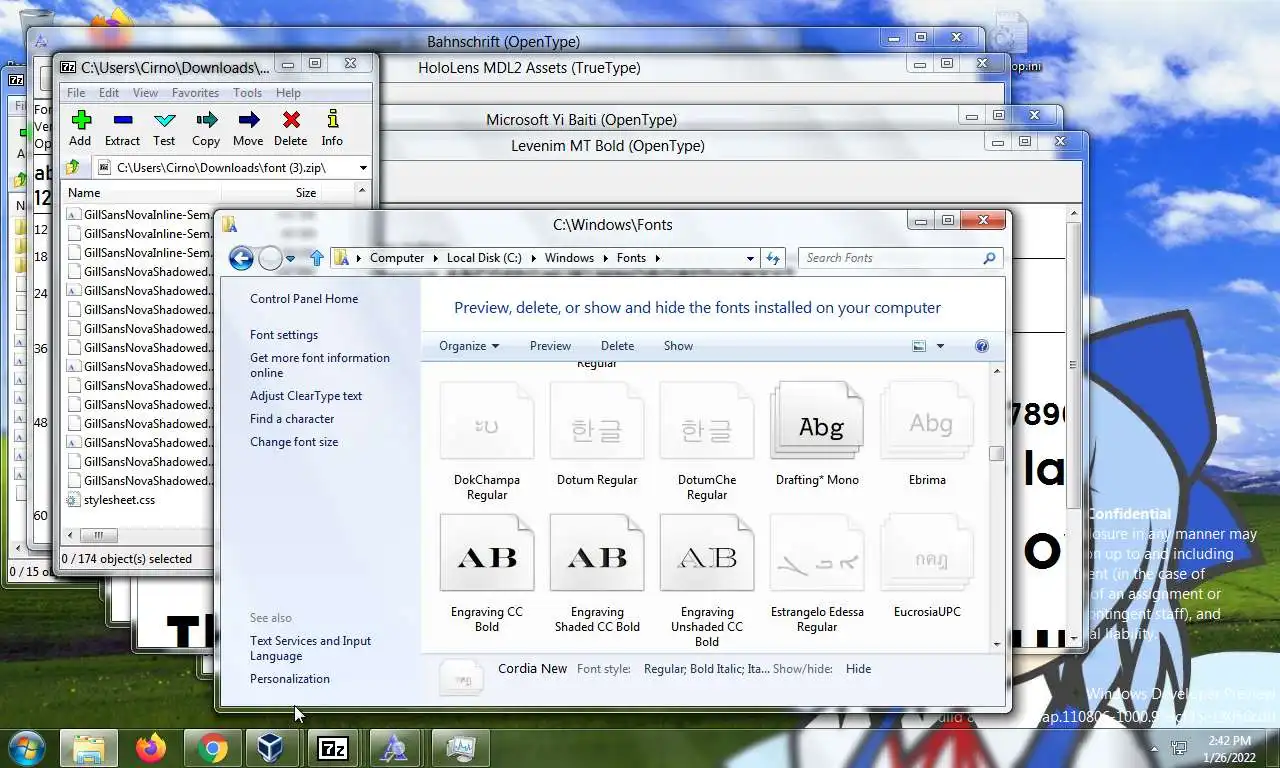Click the Move icon in 7-Zip
Image resolution: width=1280 pixels, height=768 pixels.
pyautogui.click(x=248, y=121)
